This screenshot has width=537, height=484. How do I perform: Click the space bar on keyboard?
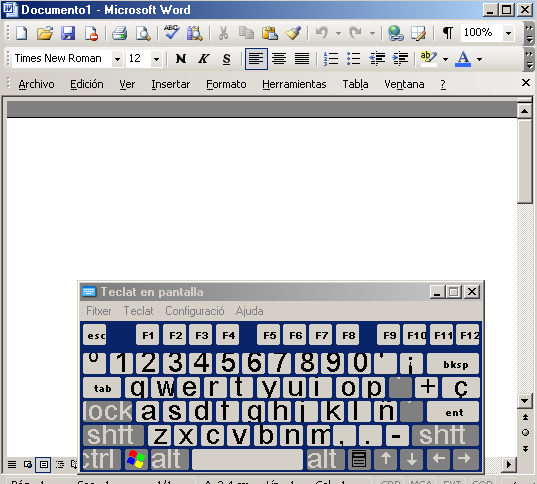pyautogui.click(x=247, y=459)
